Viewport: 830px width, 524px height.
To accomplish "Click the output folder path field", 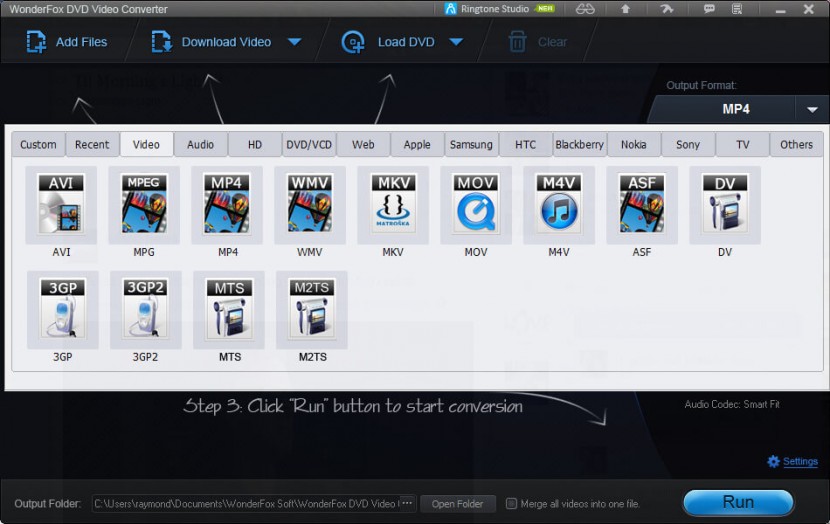I will (x=246, y=503).
